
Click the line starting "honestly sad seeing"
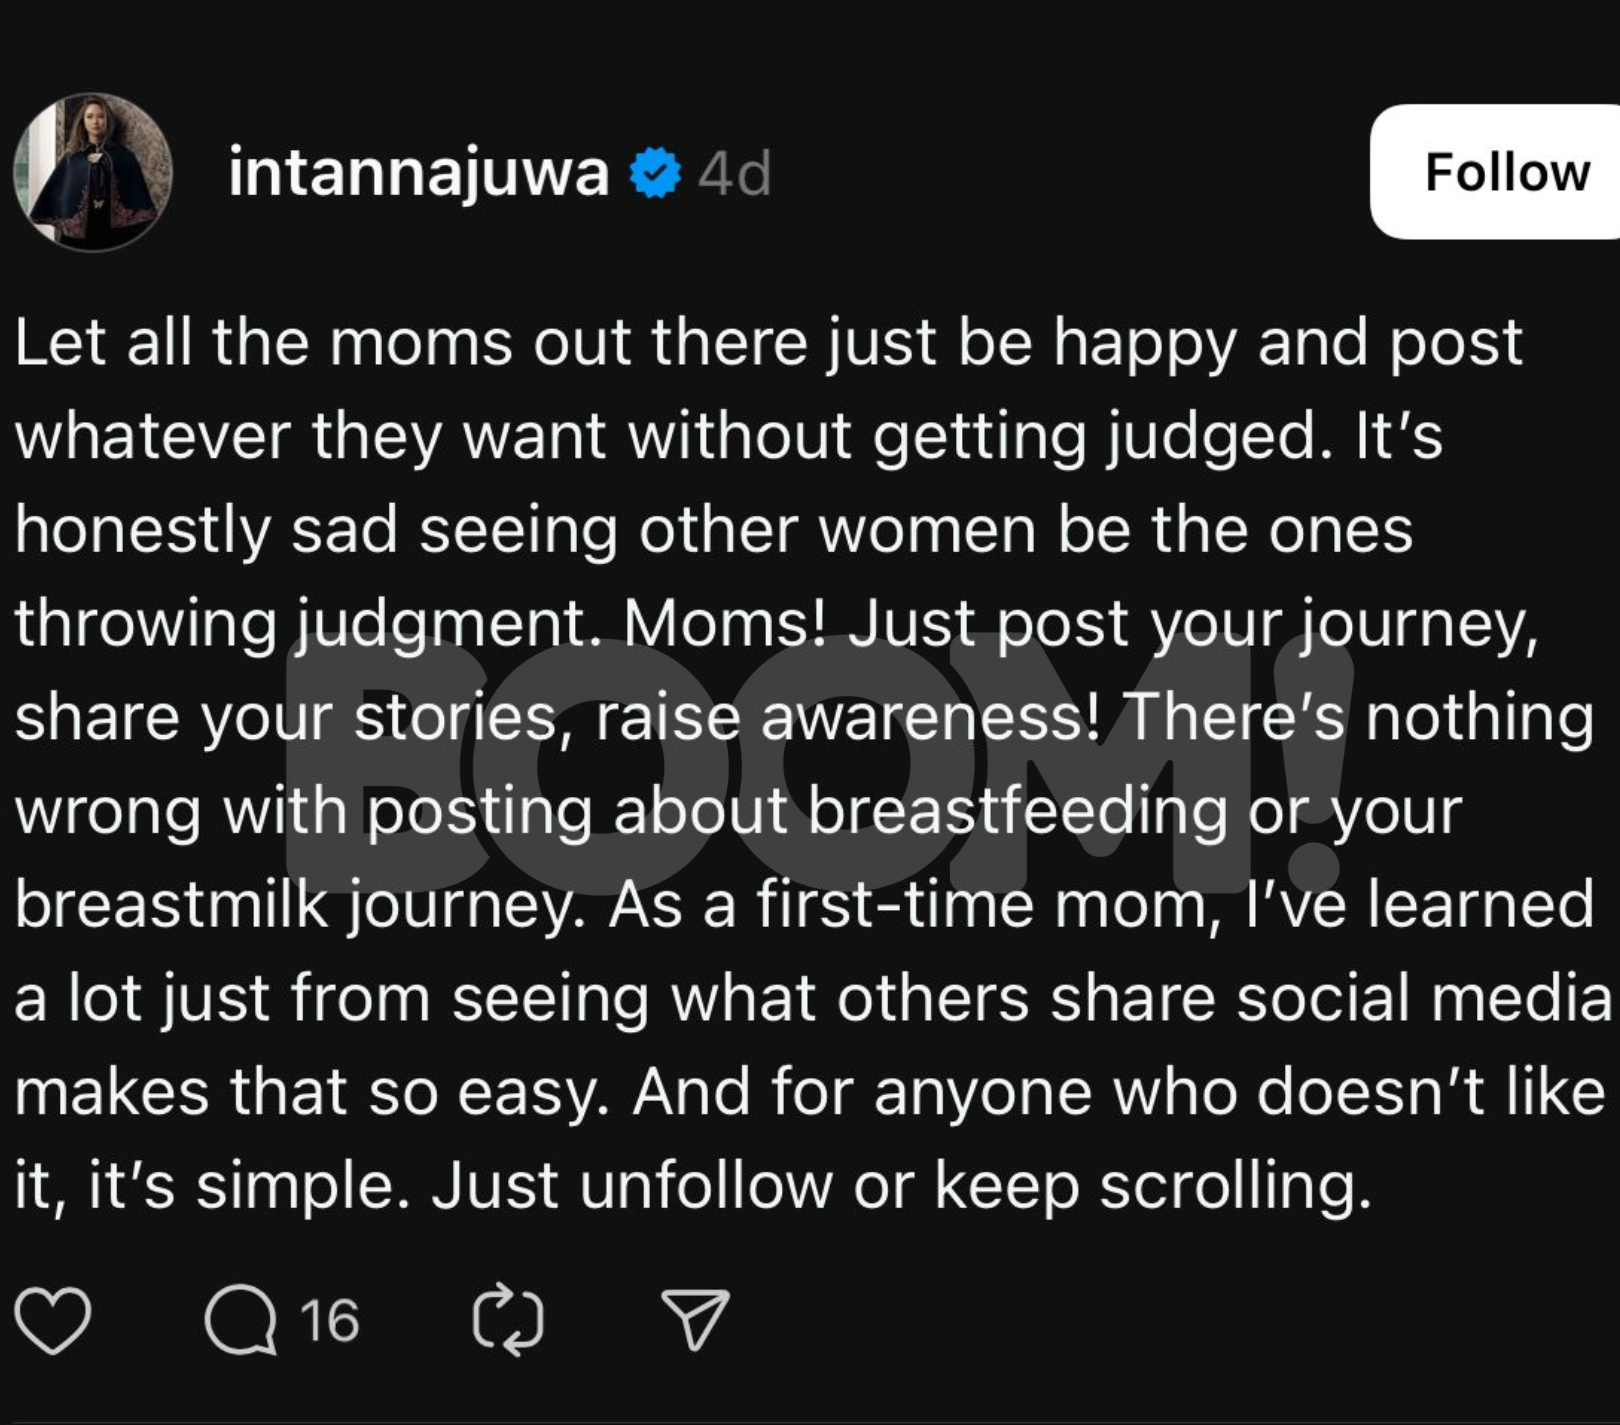[x=713, y=530]
